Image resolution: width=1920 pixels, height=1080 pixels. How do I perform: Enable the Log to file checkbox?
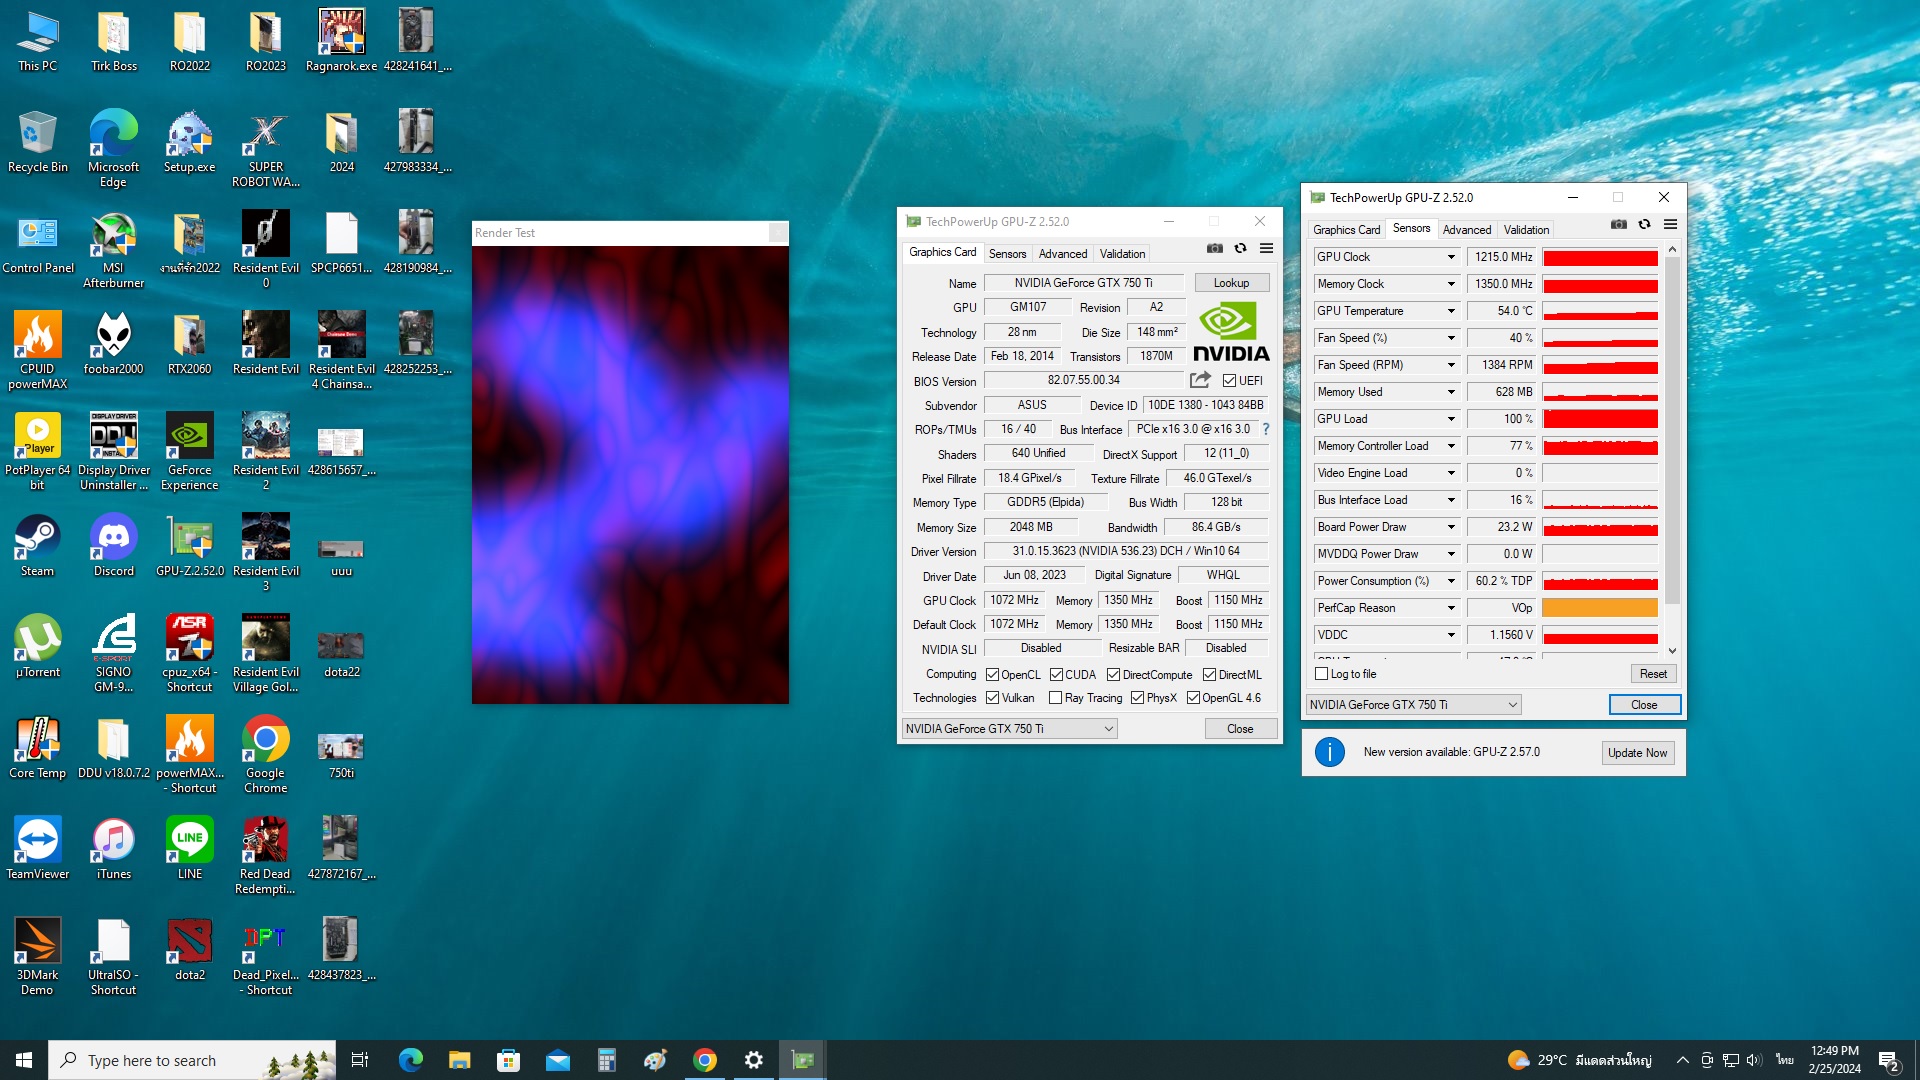tap(1322, 674)
